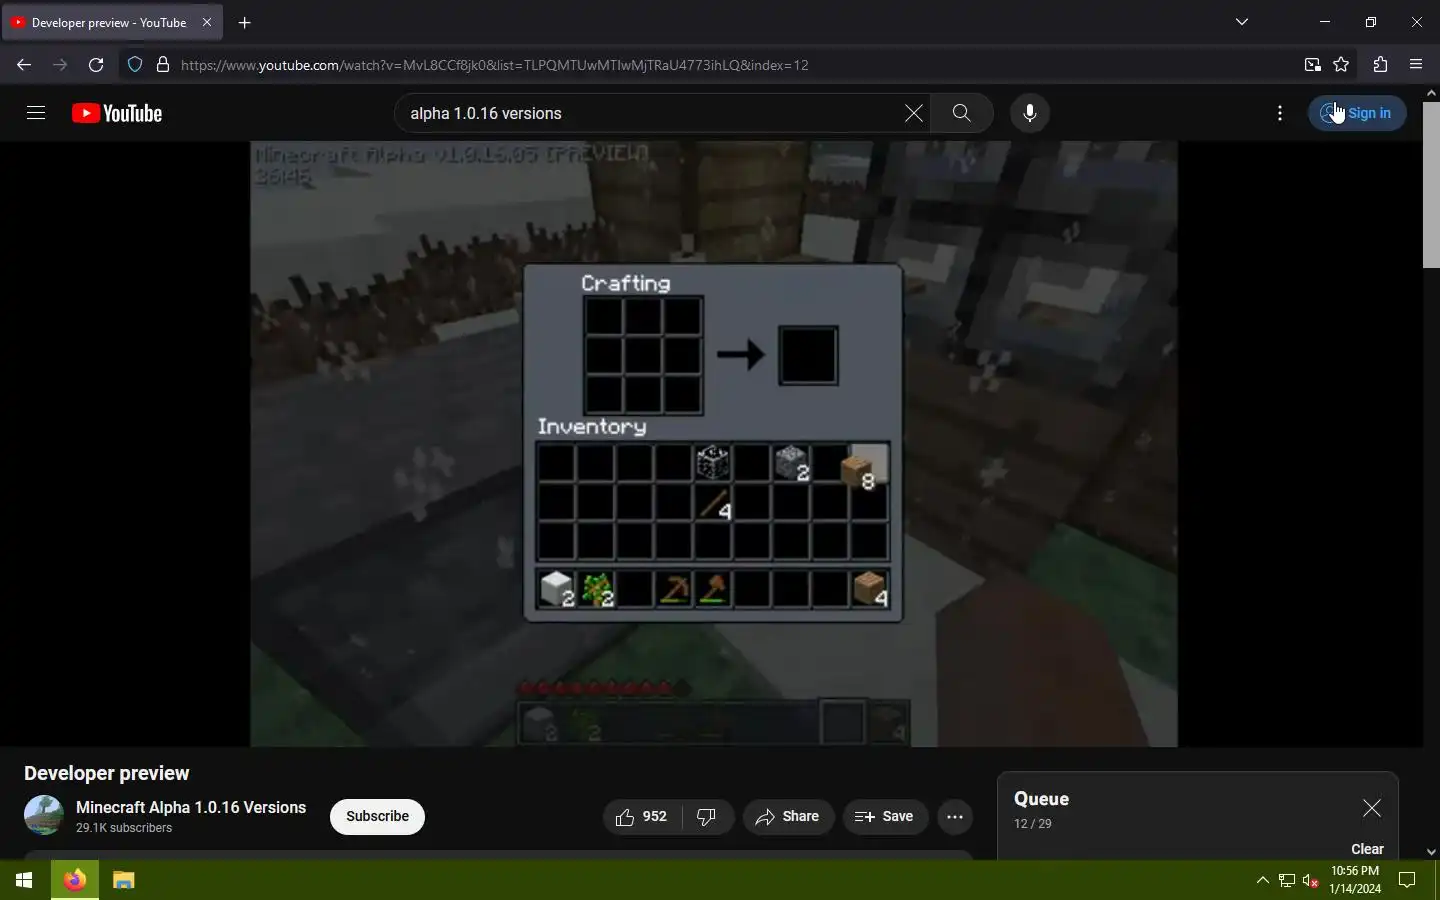This screenshot has height=900, width=1440.
Task: Open Windows notification center
Action: click(1407, 880)
